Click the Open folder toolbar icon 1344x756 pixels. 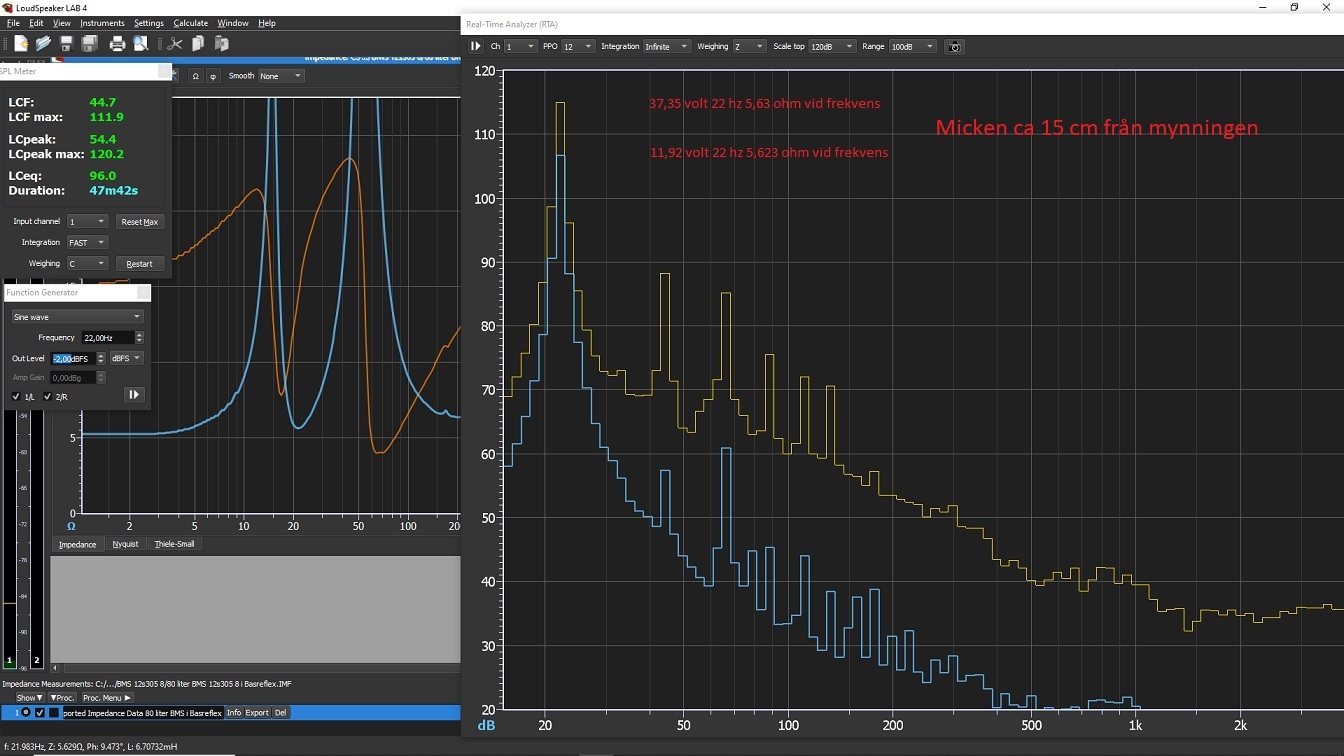(x=43, y=44)
